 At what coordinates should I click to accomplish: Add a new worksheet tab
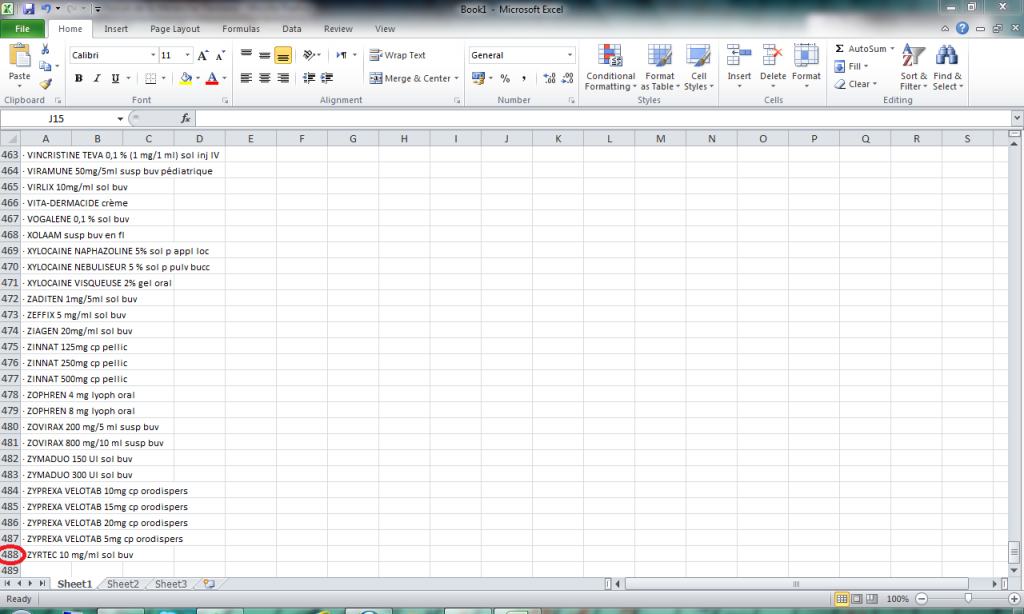pos(209,584)
